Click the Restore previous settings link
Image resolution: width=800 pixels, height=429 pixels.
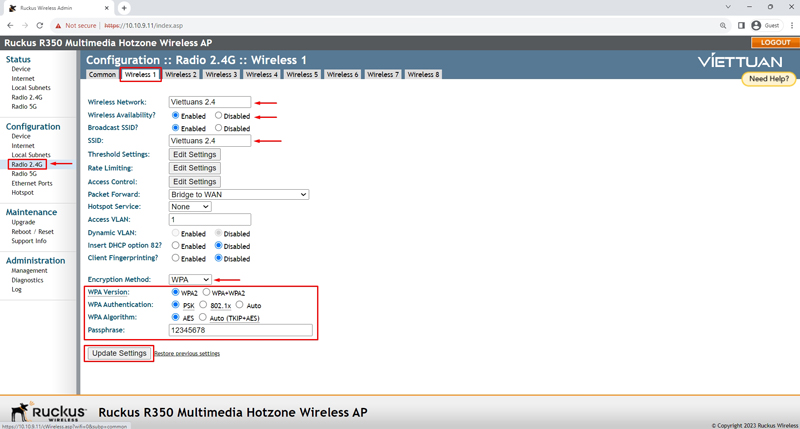[x=187, y=354]
